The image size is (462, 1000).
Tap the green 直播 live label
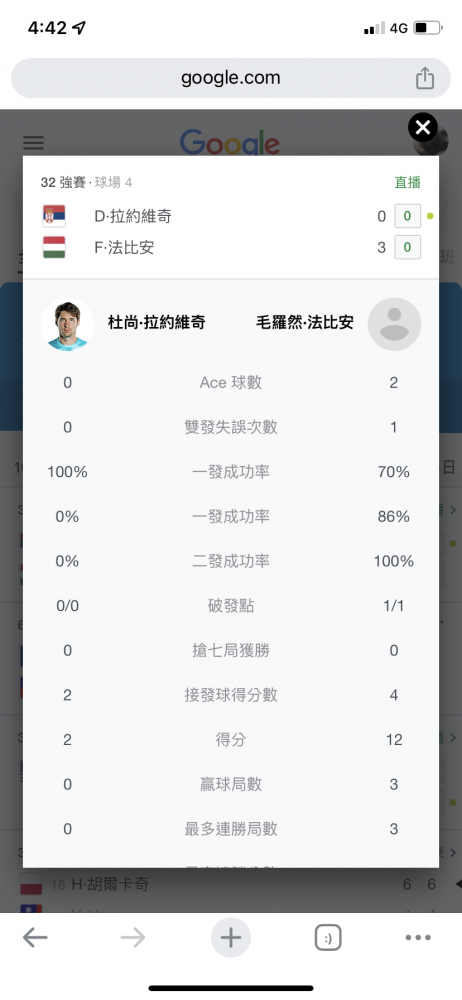coord(408,182)
